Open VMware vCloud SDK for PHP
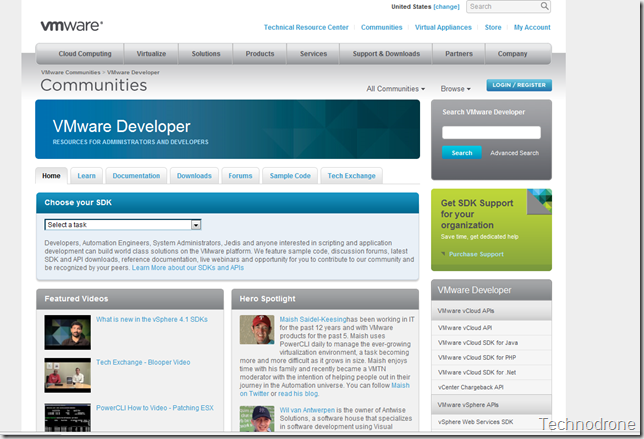 (477, 357)
